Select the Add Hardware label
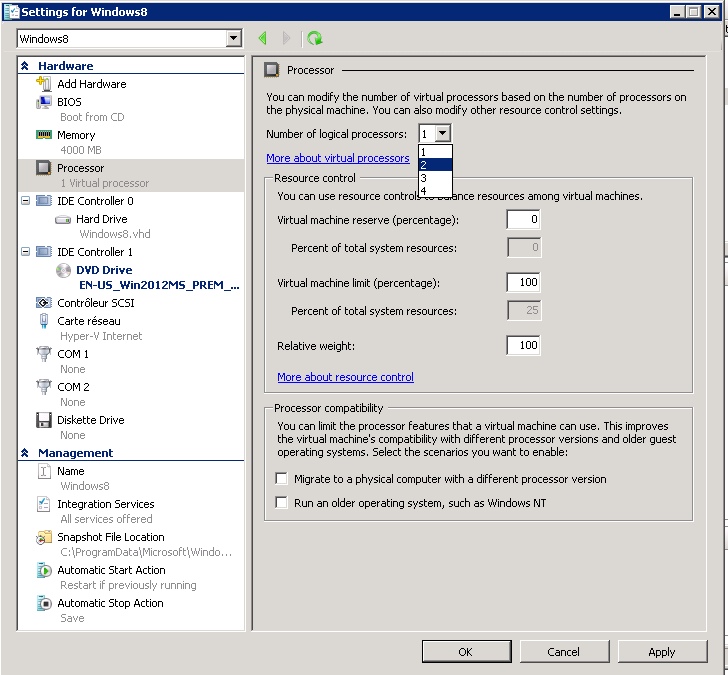728x675 pixels. (91, 84)
